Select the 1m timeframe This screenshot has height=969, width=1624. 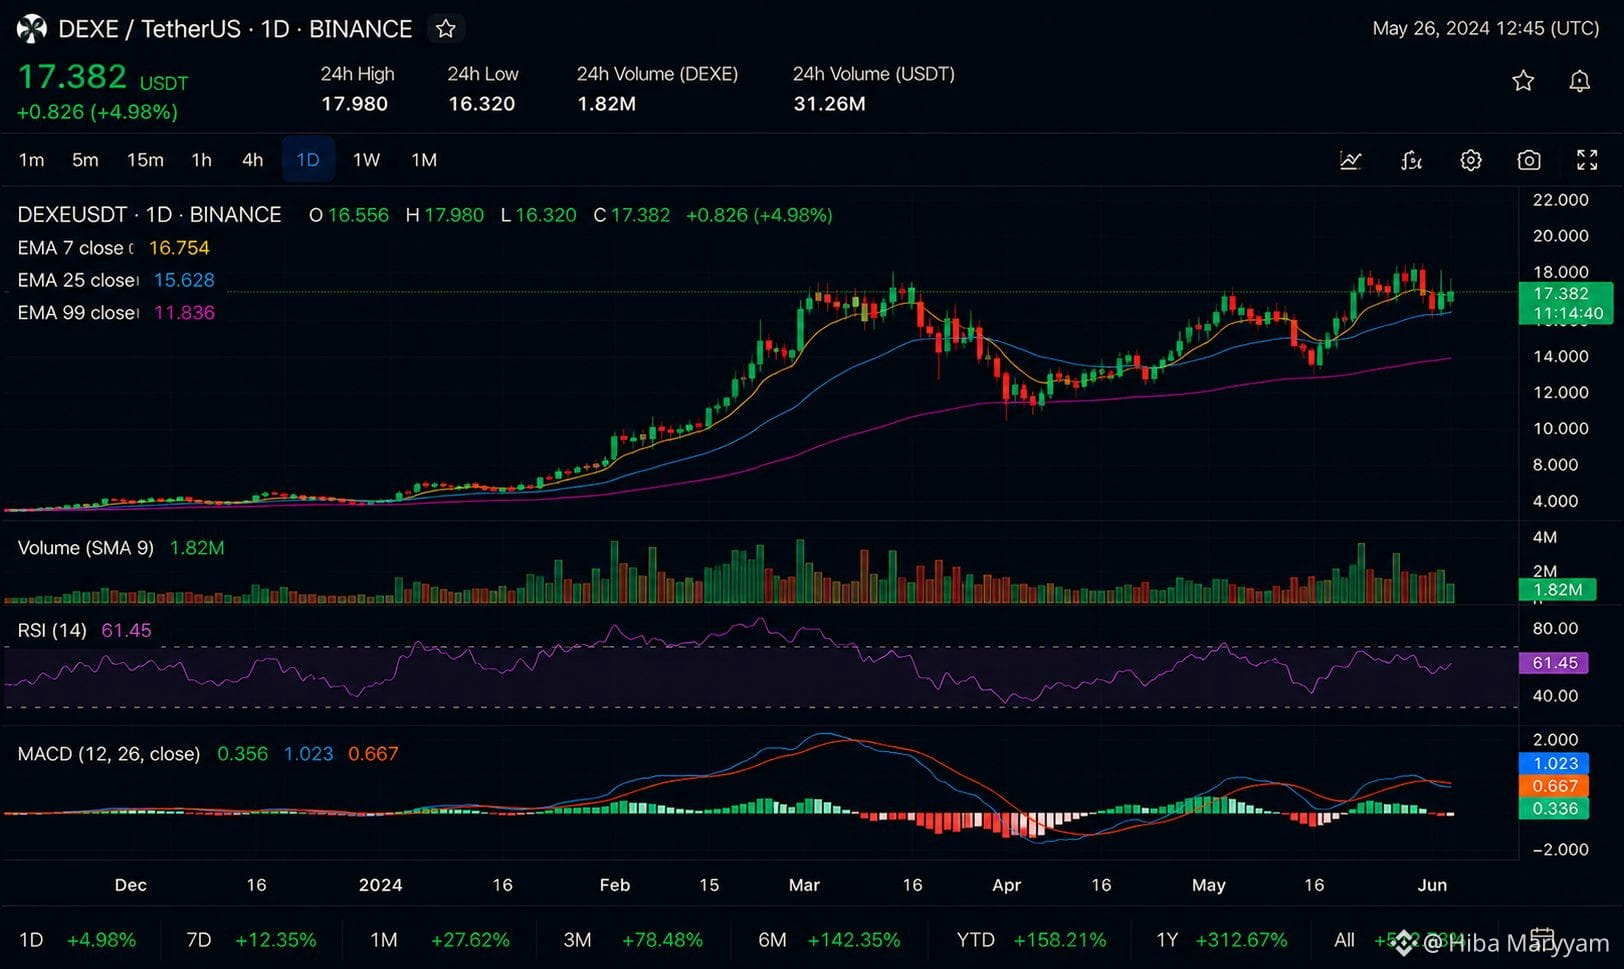(32, 160)
